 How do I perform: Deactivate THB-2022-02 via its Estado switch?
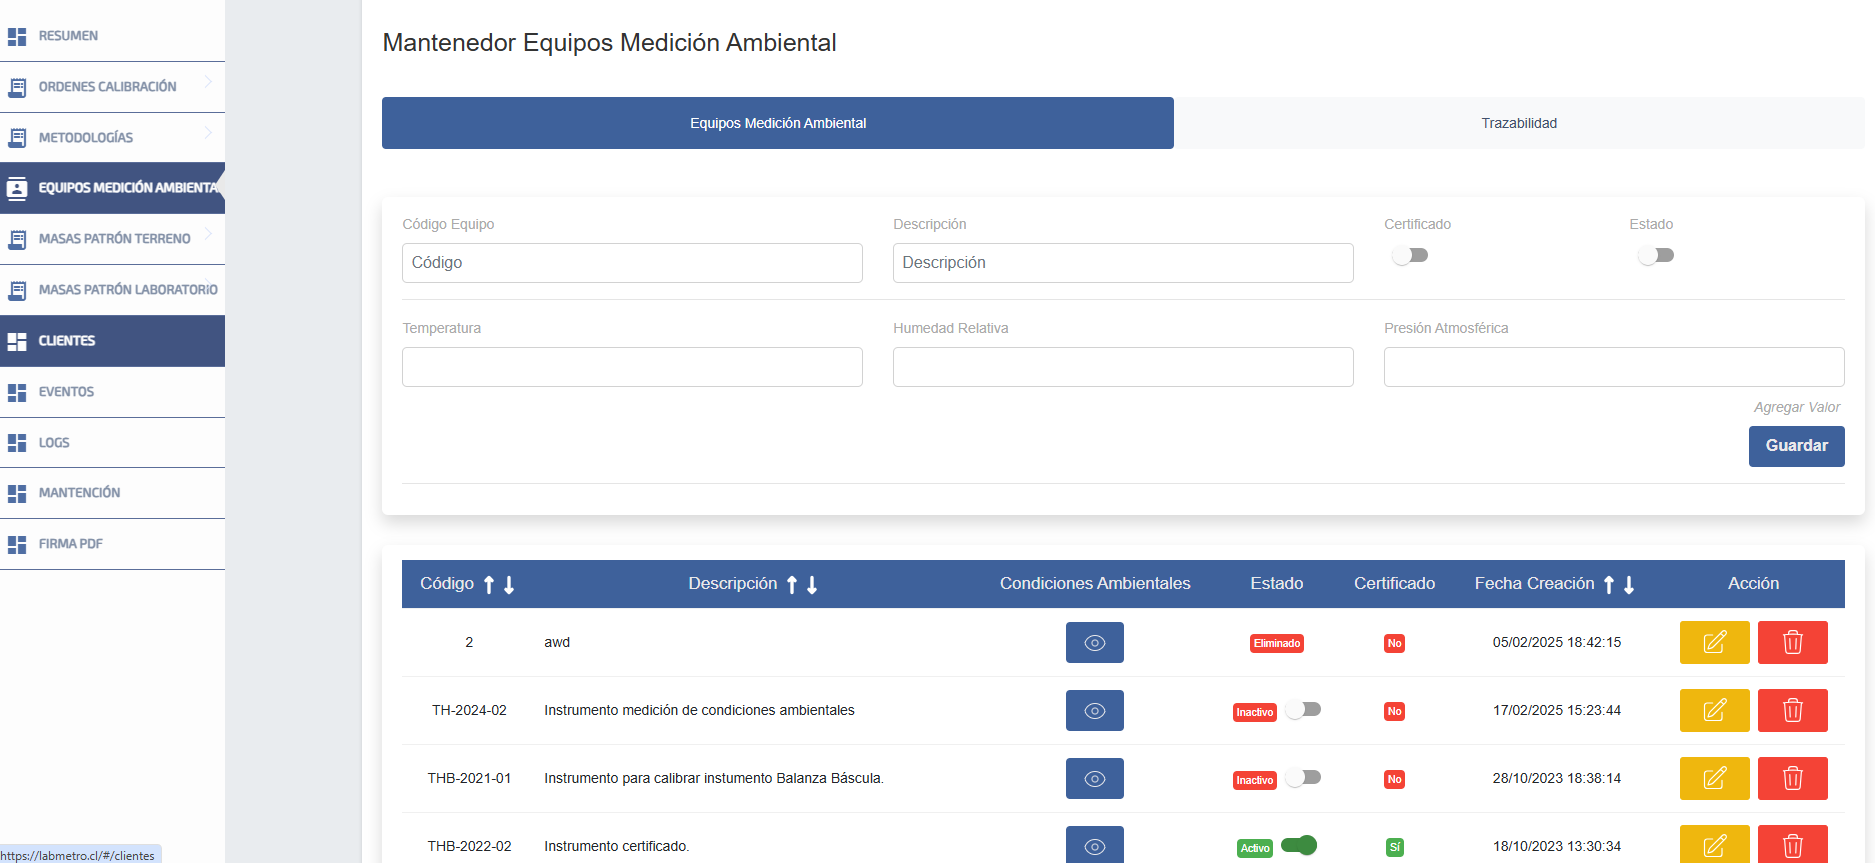point(1299,845)
